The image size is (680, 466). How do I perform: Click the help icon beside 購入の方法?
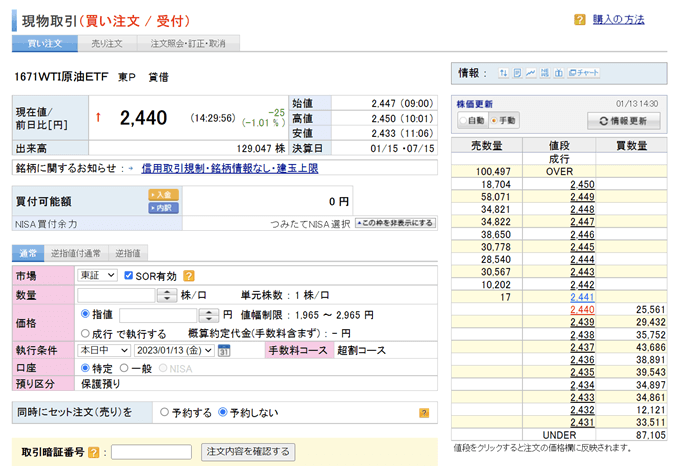[x=580, y=20]
